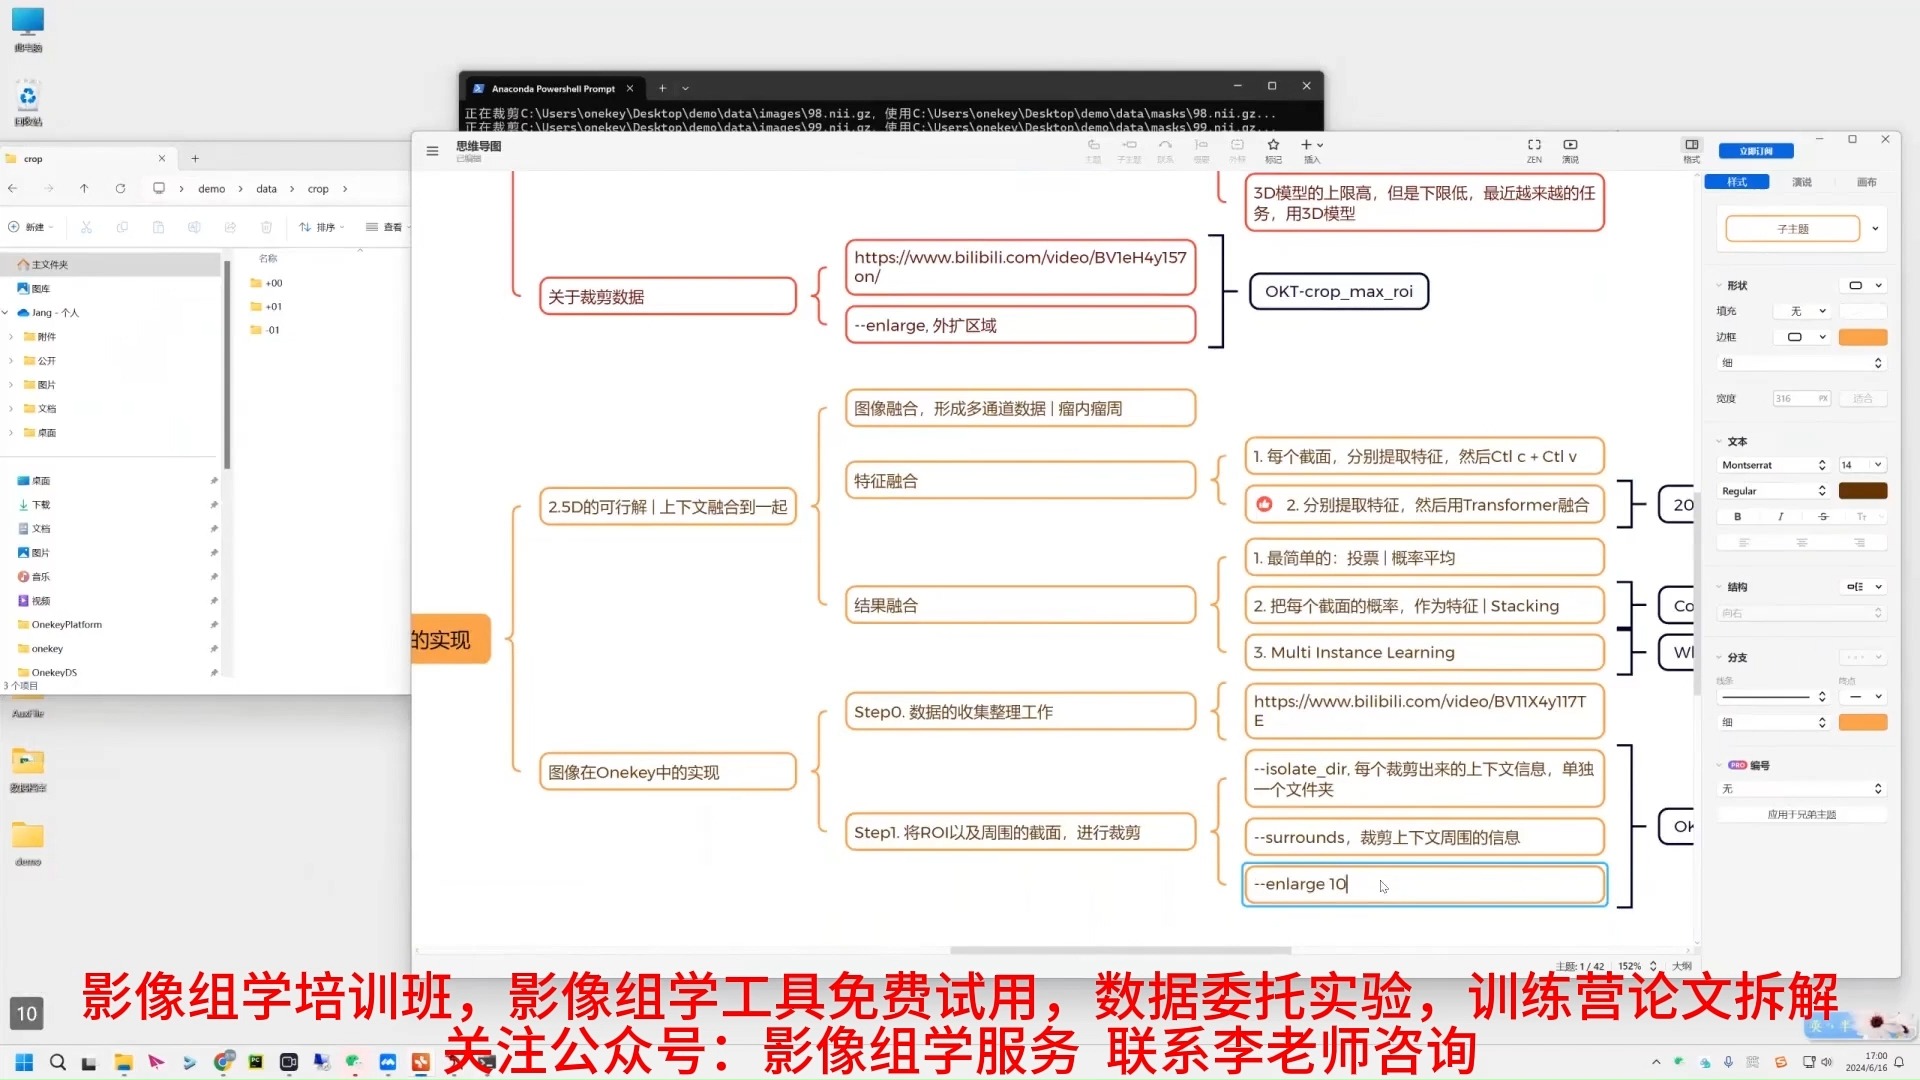Enter ZEN fullscreen mode
Viewport: 1920px width, 1080px height.
[x=1534, y=146]
